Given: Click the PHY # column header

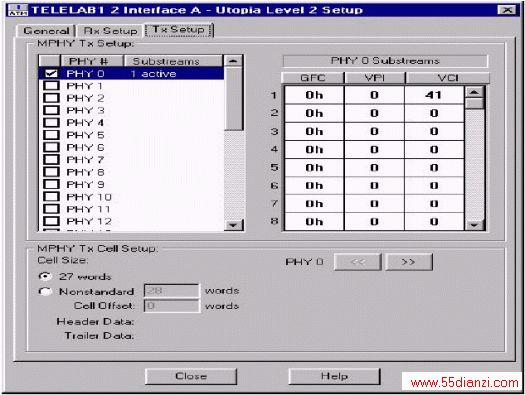Looking at the screenshot, I should tap(91, 61).
